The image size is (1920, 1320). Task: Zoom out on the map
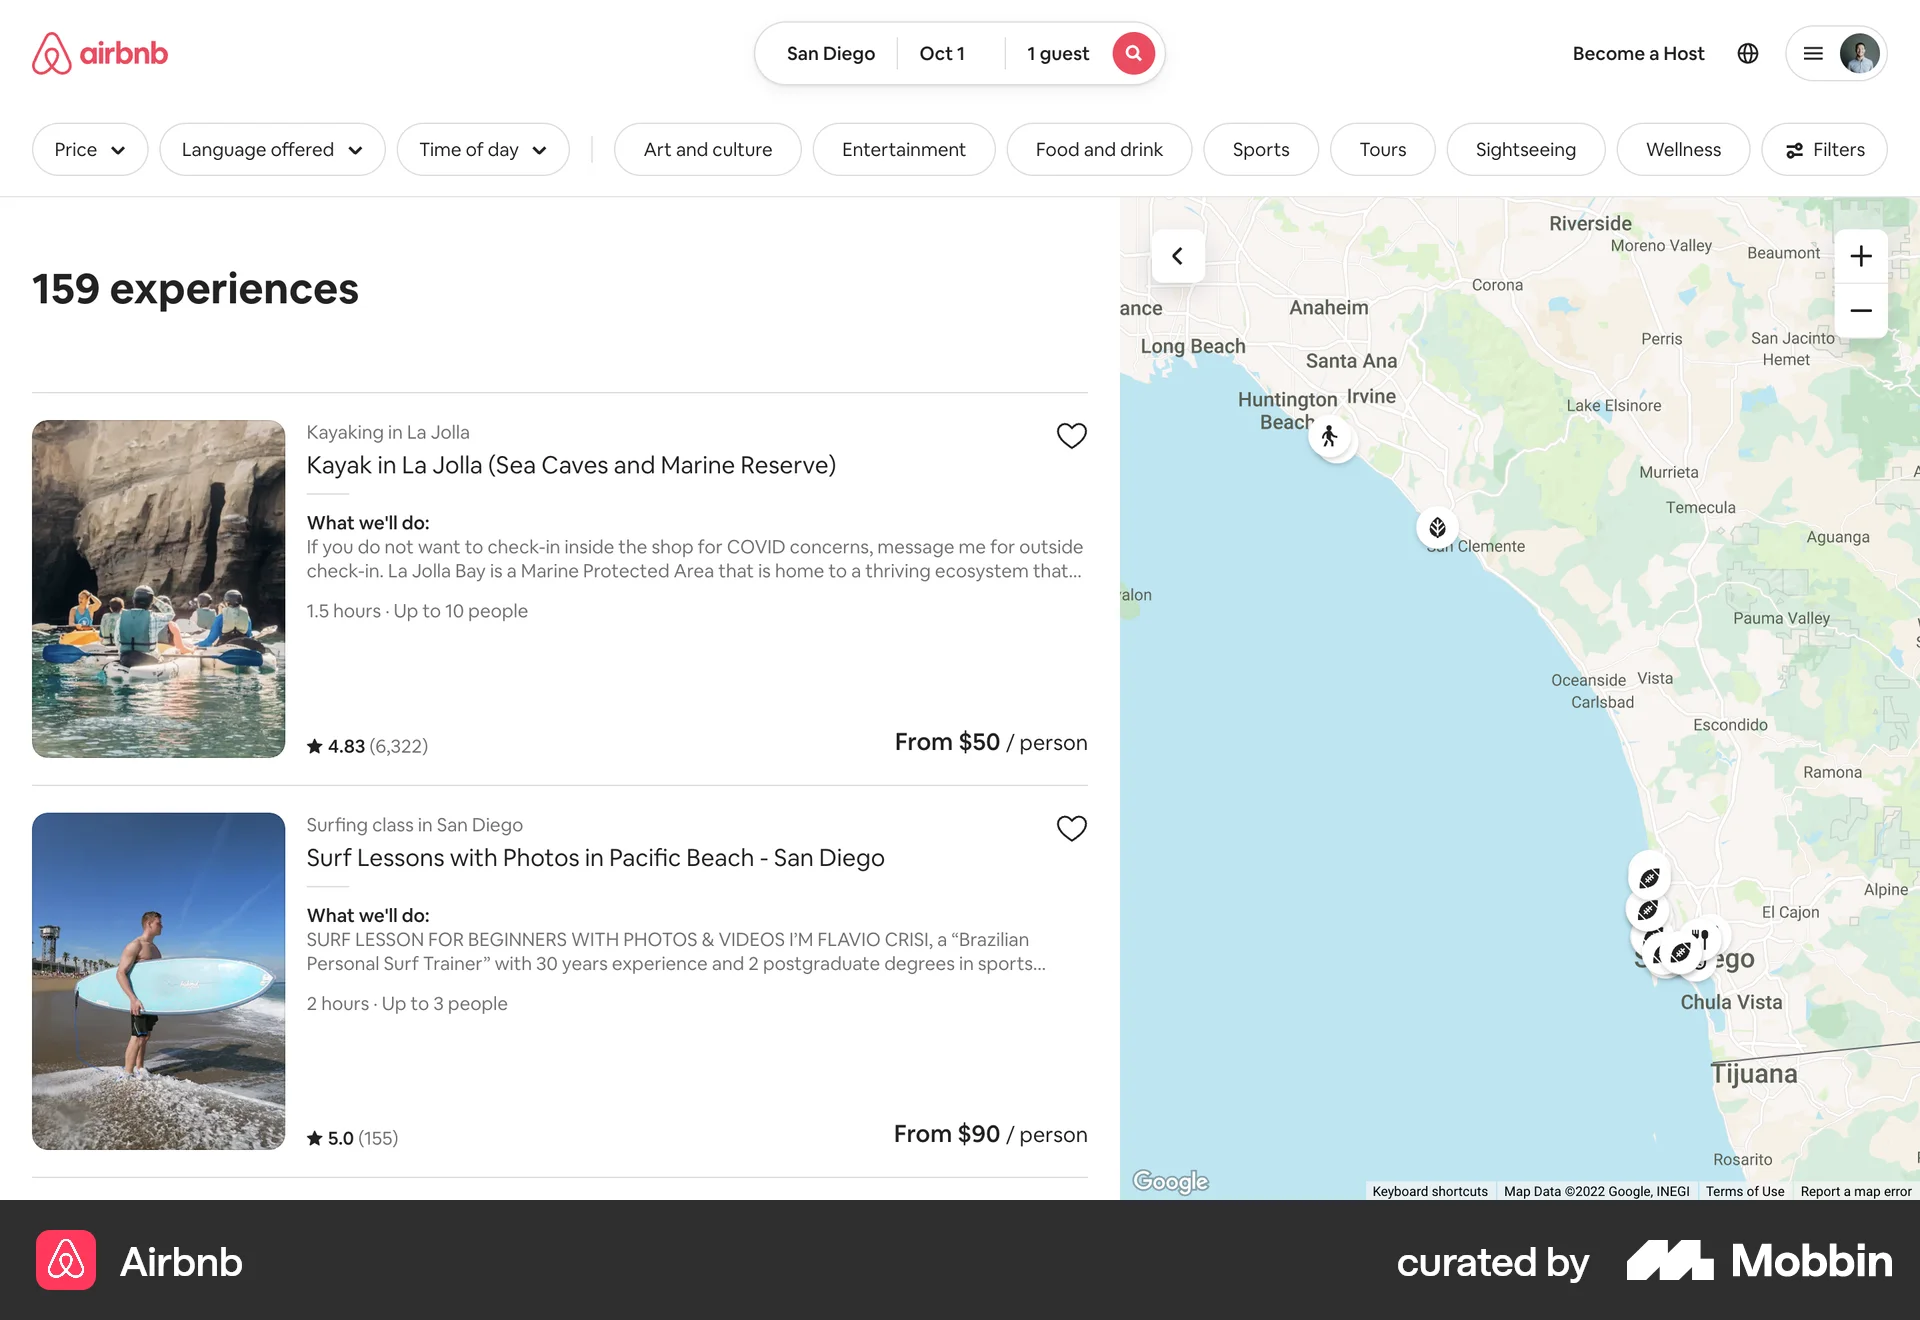point(1861,311)
